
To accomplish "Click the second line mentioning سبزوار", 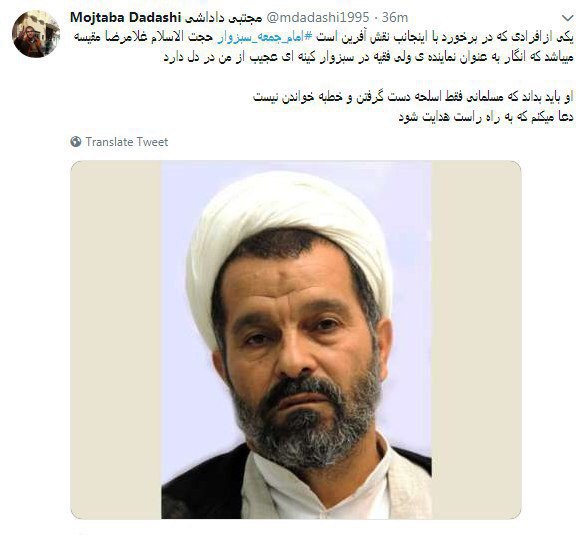I will (x=368, y=58).
